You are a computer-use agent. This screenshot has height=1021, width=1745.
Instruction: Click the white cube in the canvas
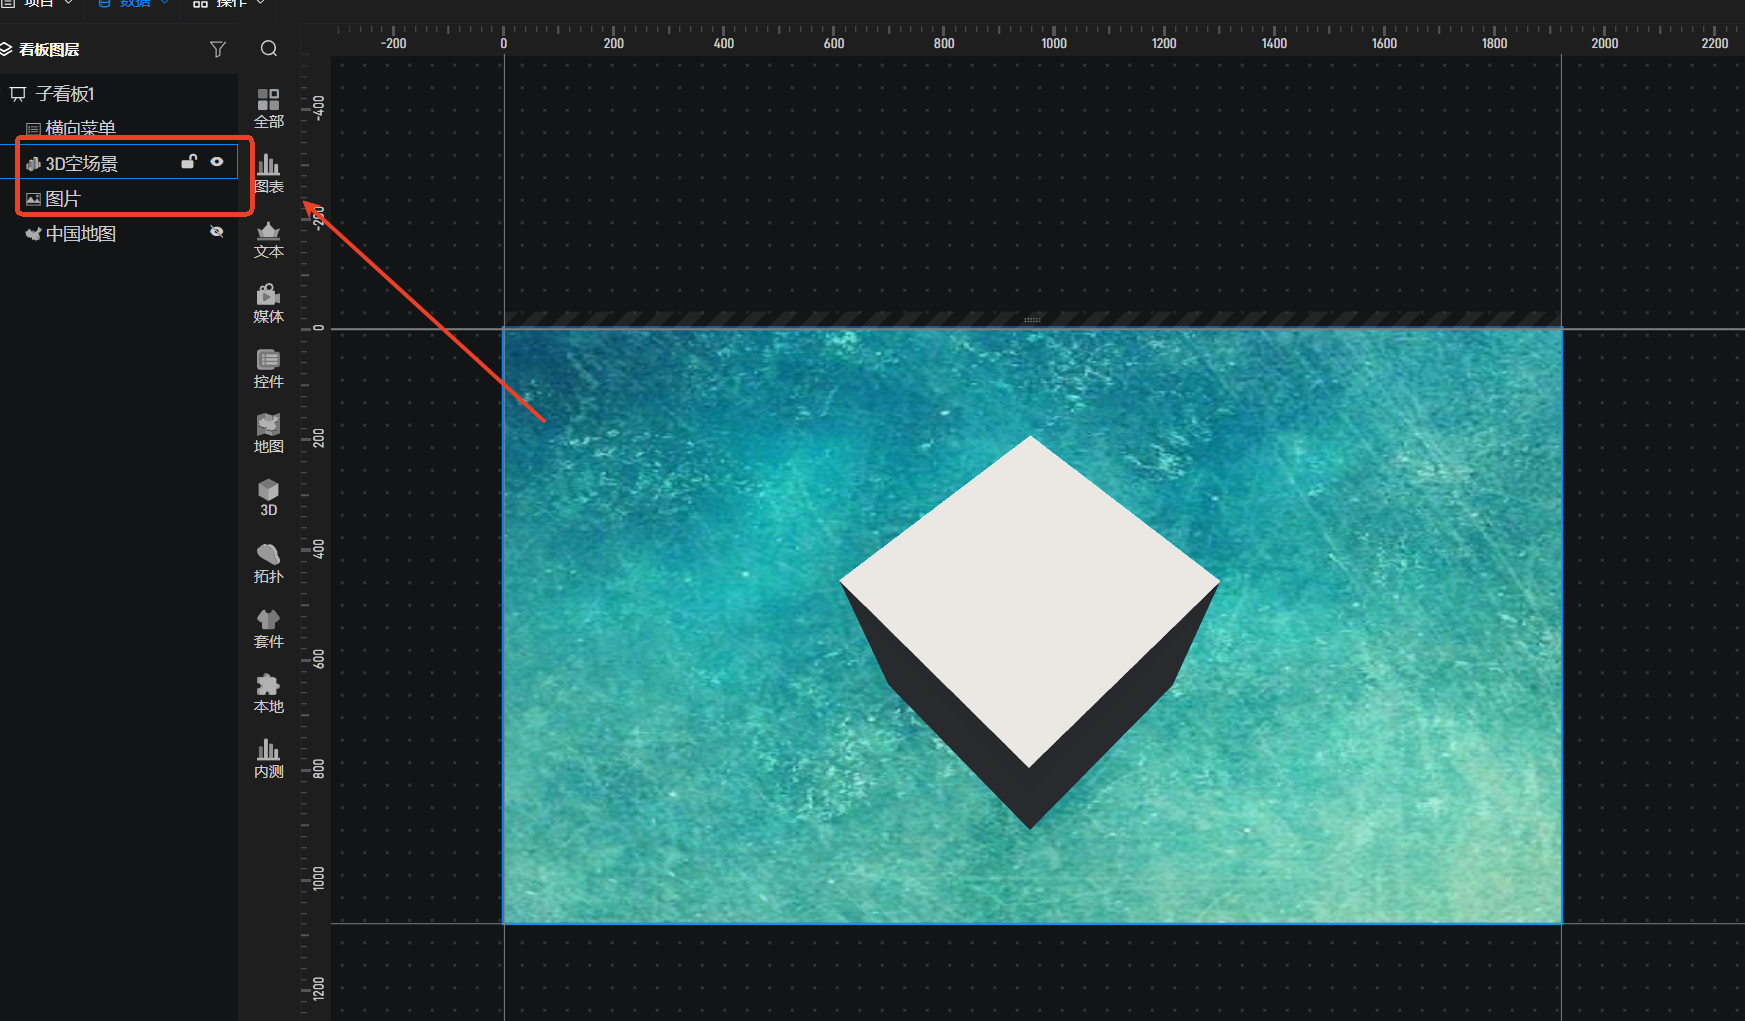[x=1029, y=590]
